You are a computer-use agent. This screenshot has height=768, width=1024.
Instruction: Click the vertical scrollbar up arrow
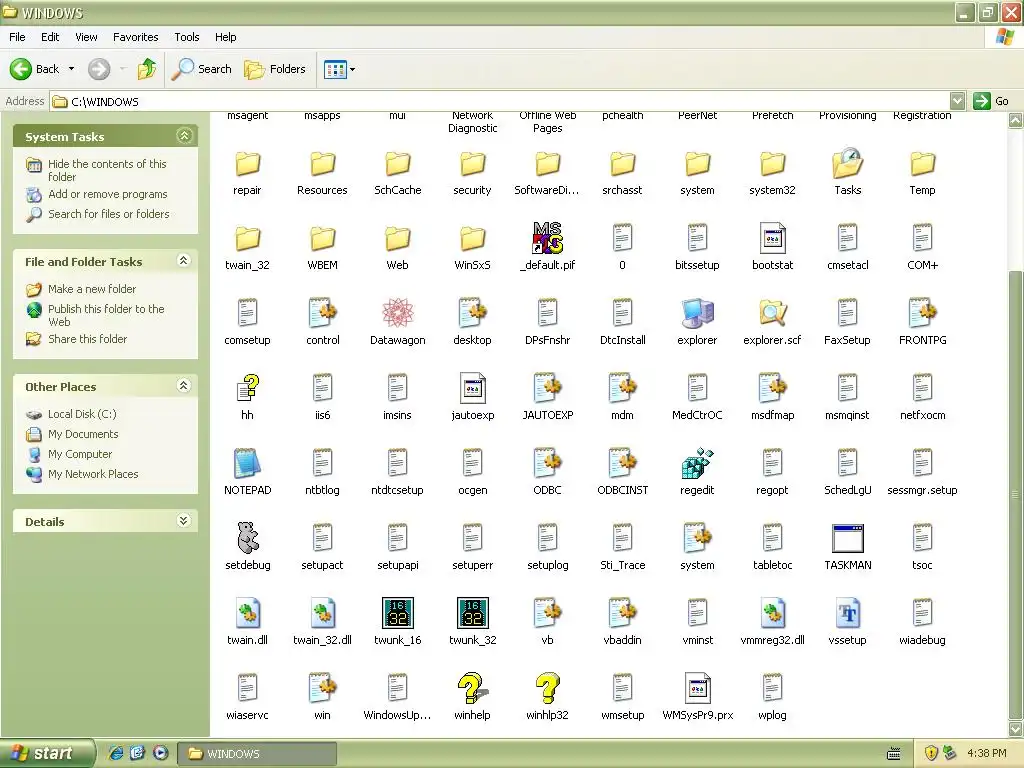click(x=1016, y=120)
